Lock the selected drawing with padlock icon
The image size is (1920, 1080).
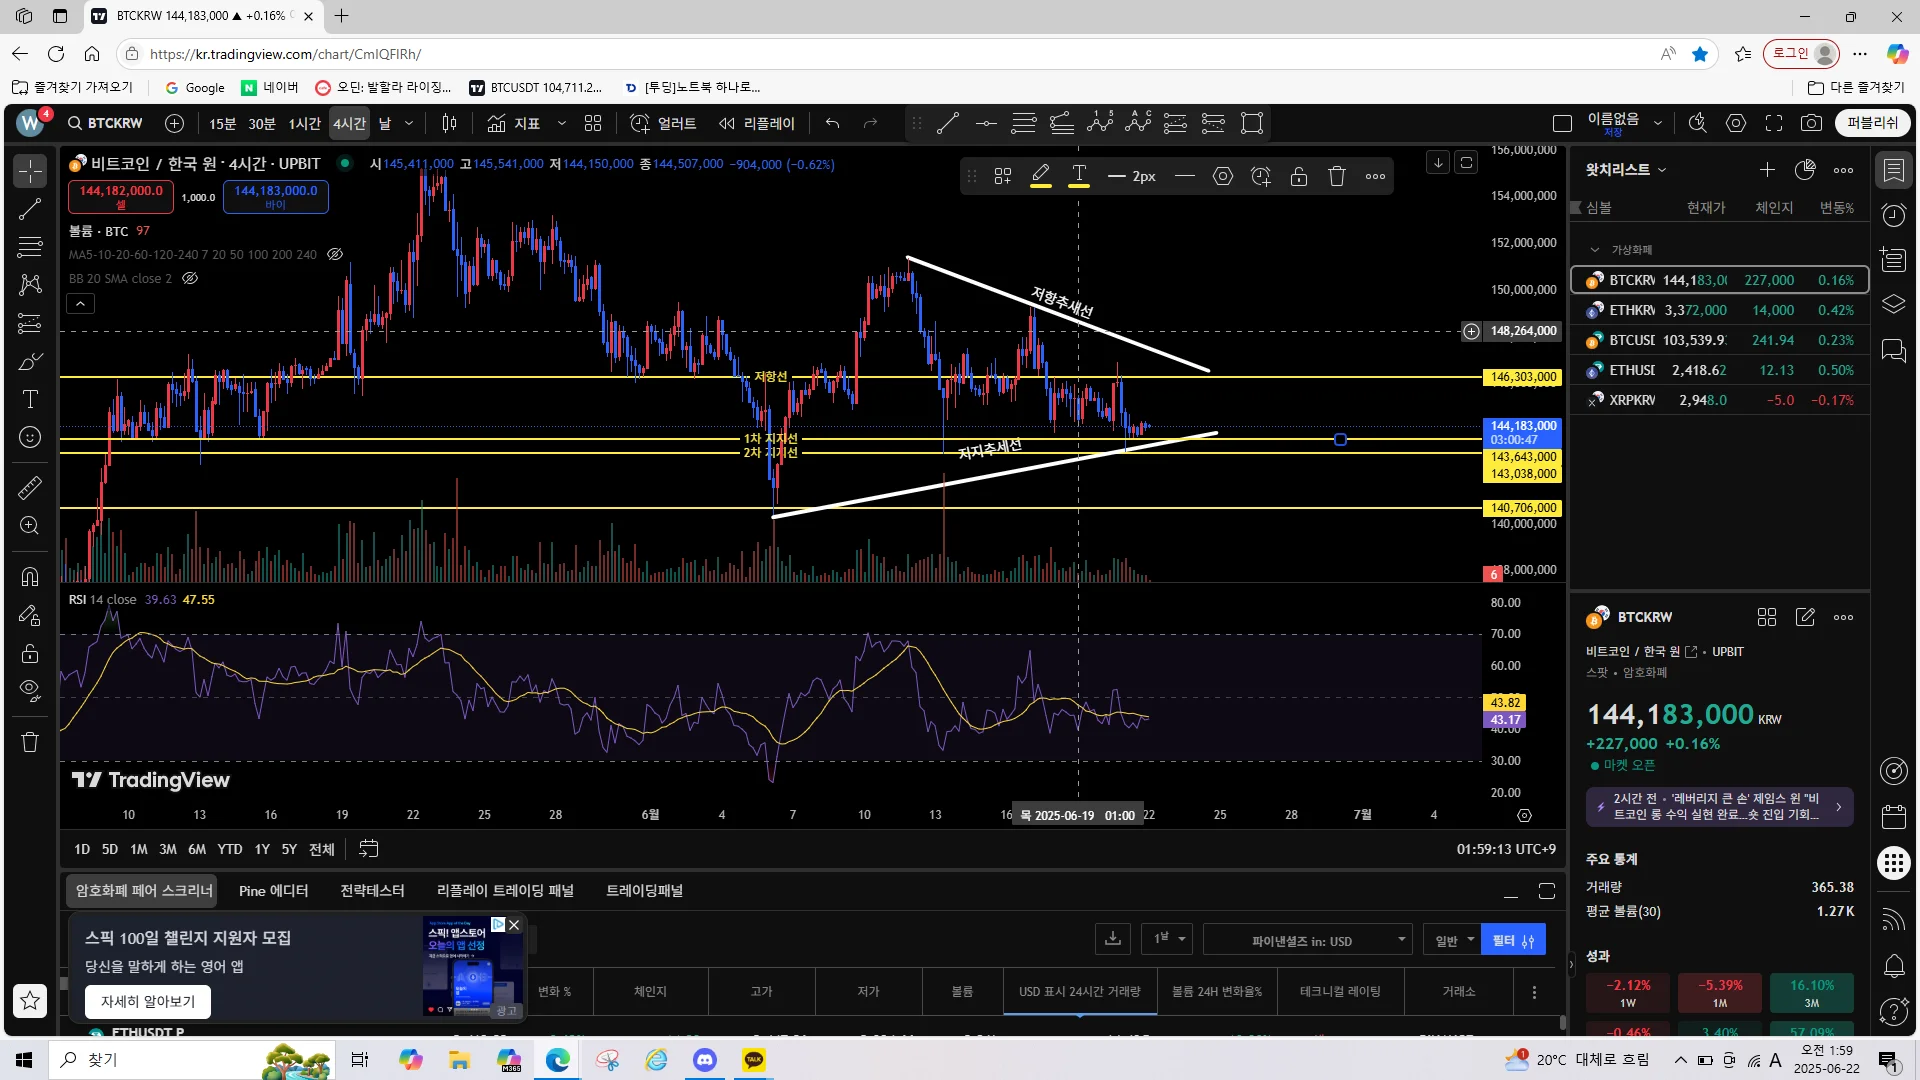click(x=1299, y=176)
